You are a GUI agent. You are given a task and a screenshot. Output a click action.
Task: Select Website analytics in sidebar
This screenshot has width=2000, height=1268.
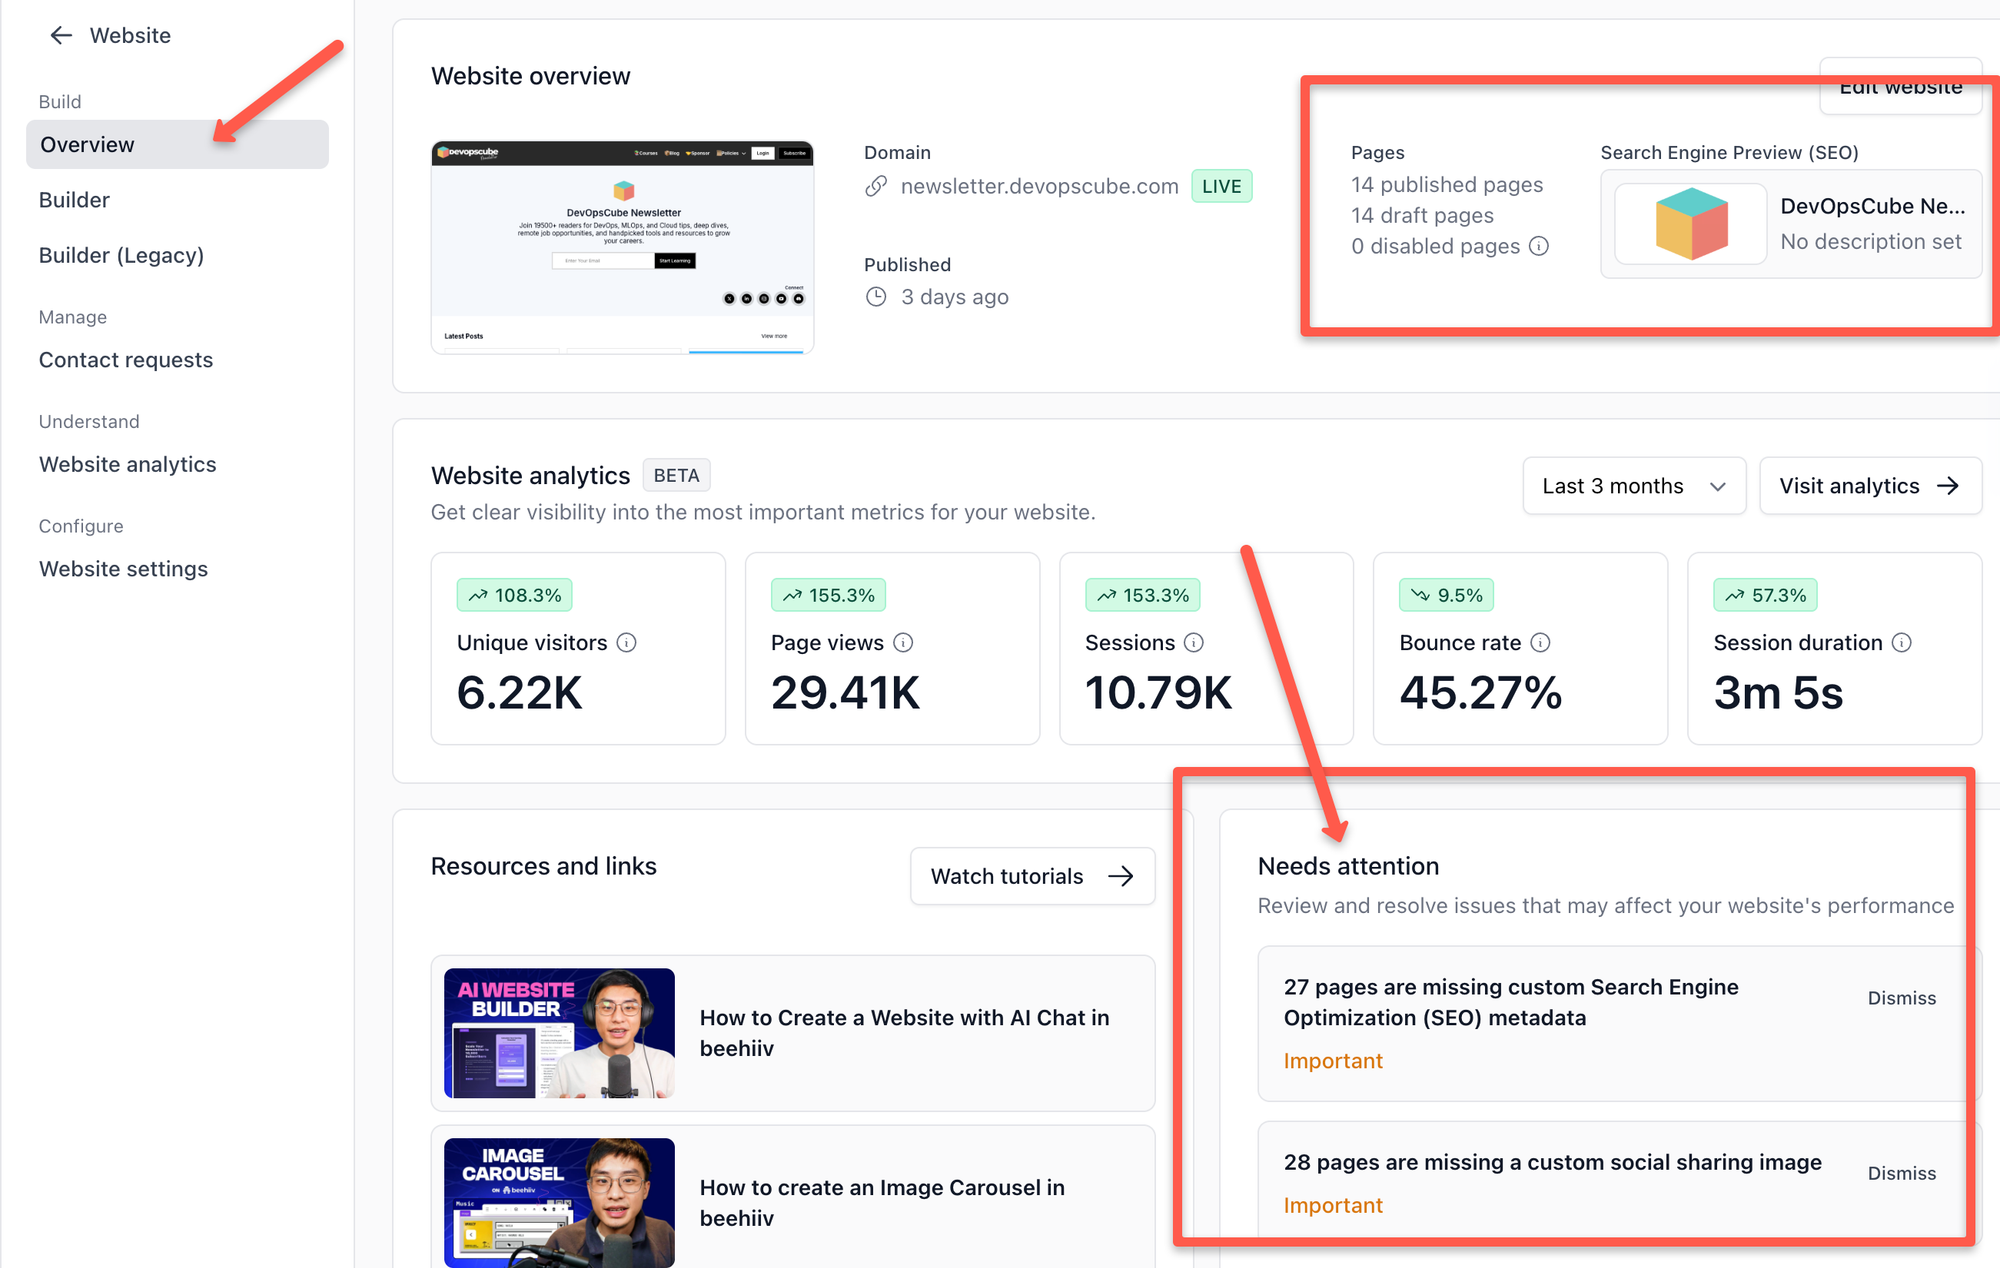pyautogui.click(x=127, y=464)
